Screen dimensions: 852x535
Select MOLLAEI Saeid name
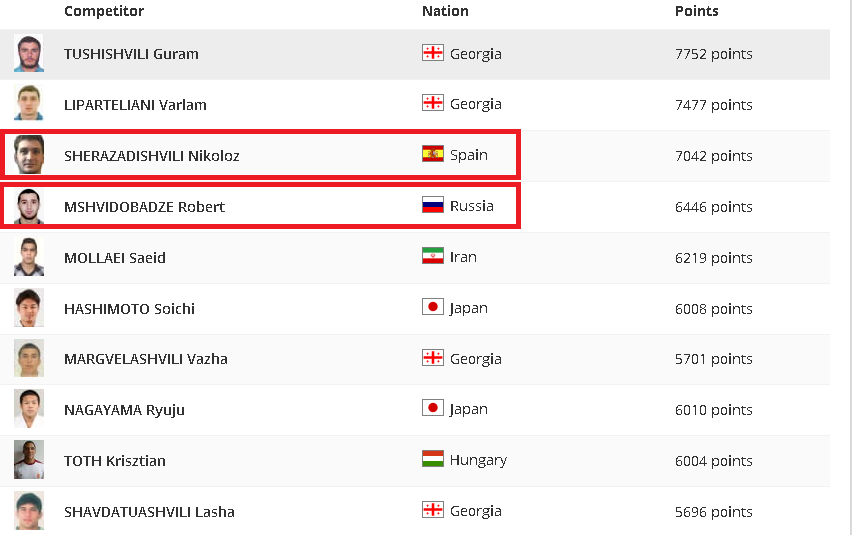pos(115,258)
